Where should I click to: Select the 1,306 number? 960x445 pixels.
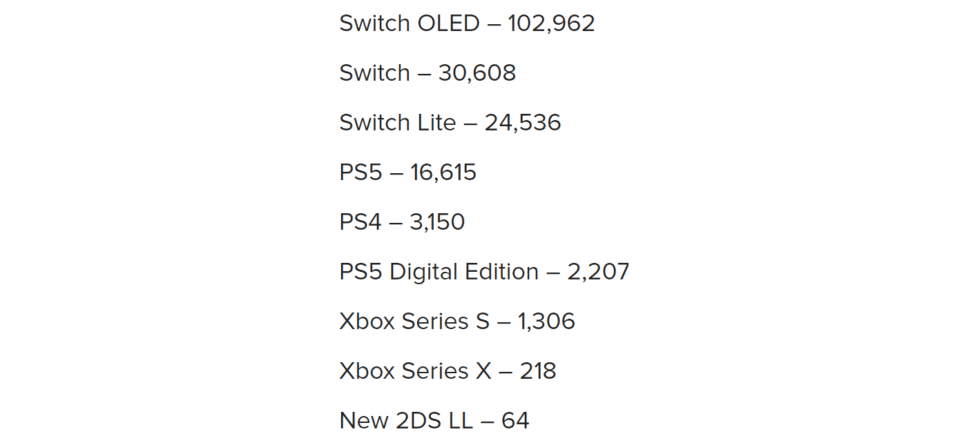pos(546,321)
